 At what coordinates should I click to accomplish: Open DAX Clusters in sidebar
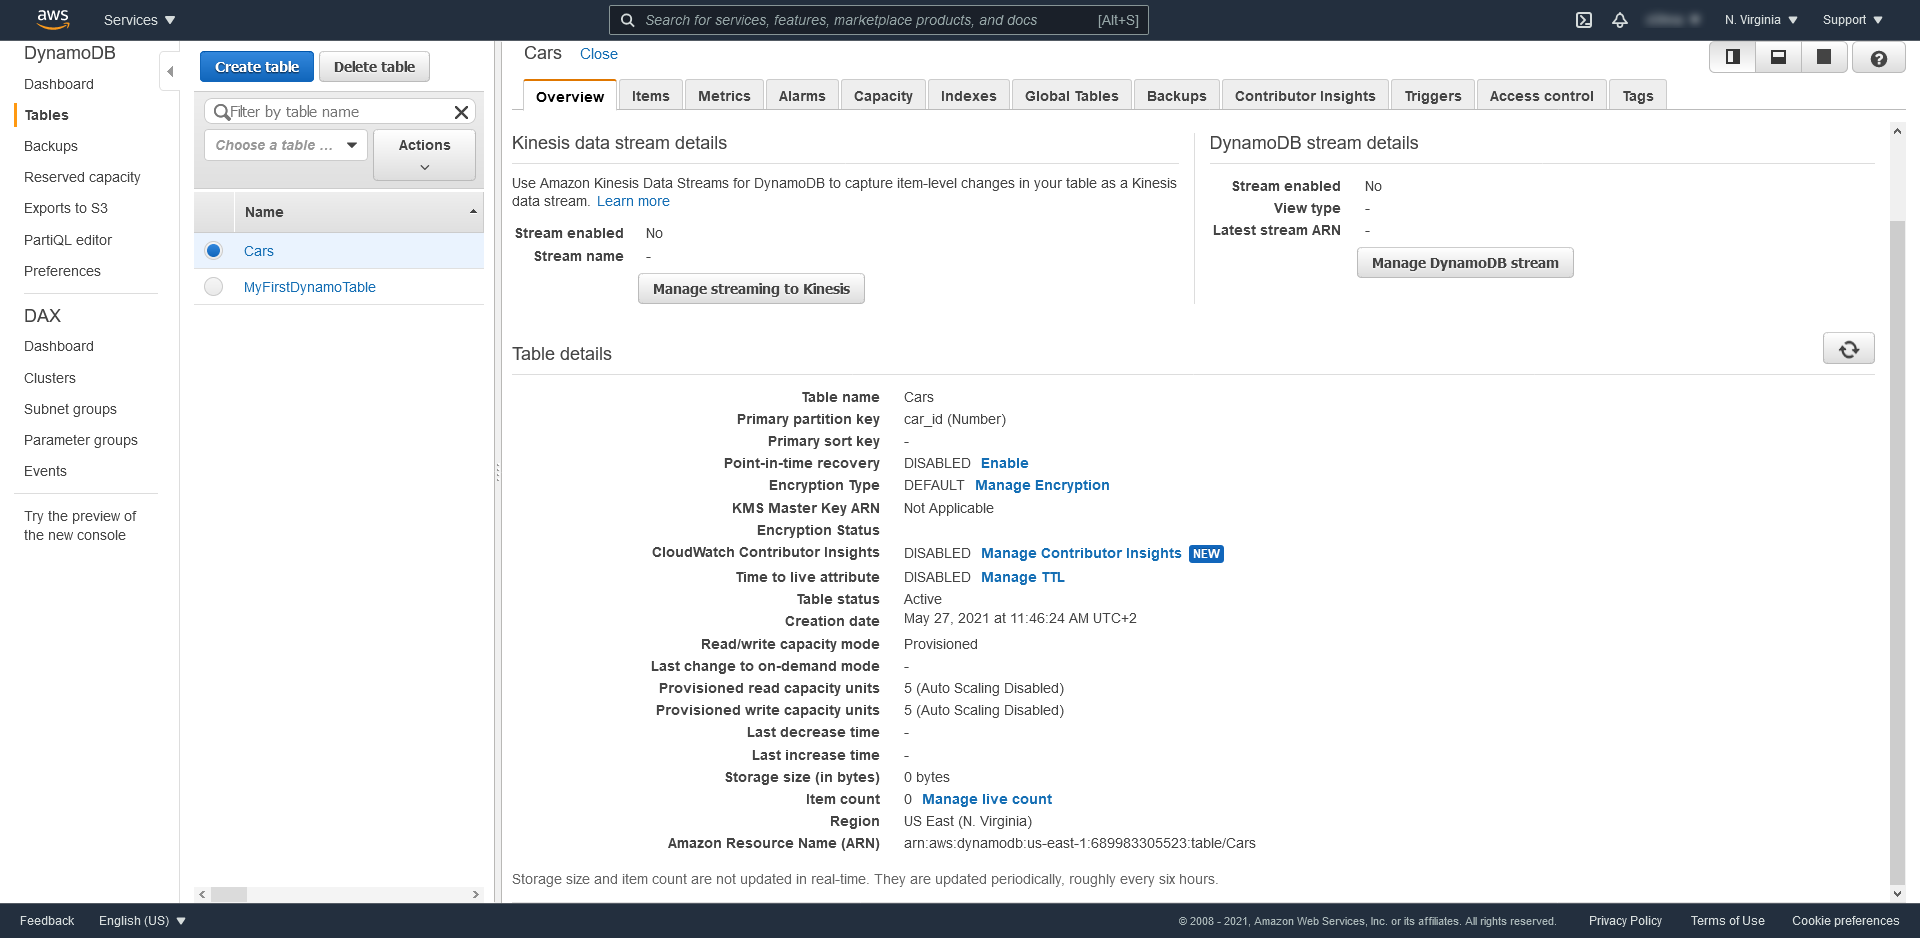tap(50, 378)
